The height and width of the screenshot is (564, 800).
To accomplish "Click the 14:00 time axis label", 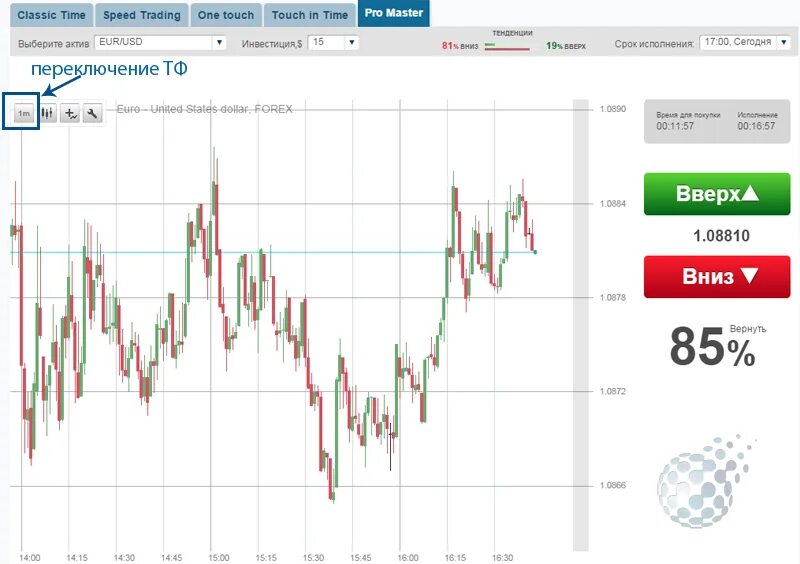I will pyautogui.click(x=30, y=558).
